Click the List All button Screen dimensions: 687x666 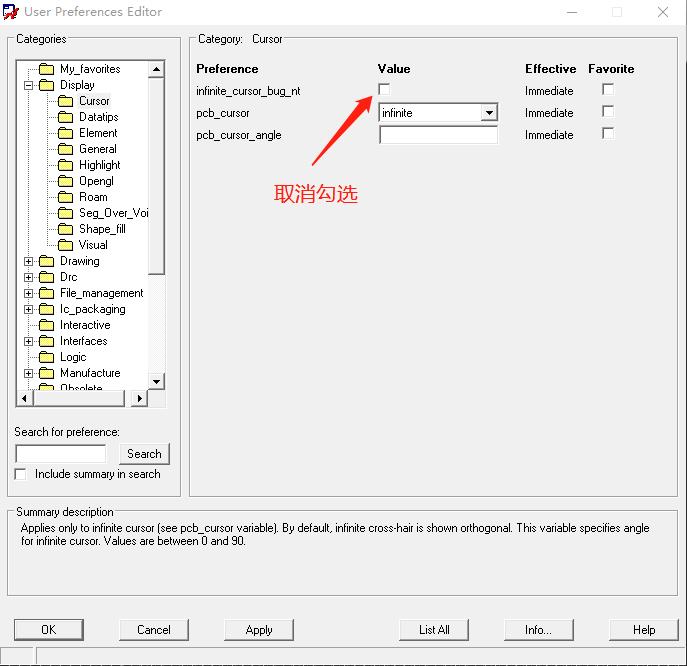(x=434, y=630)
